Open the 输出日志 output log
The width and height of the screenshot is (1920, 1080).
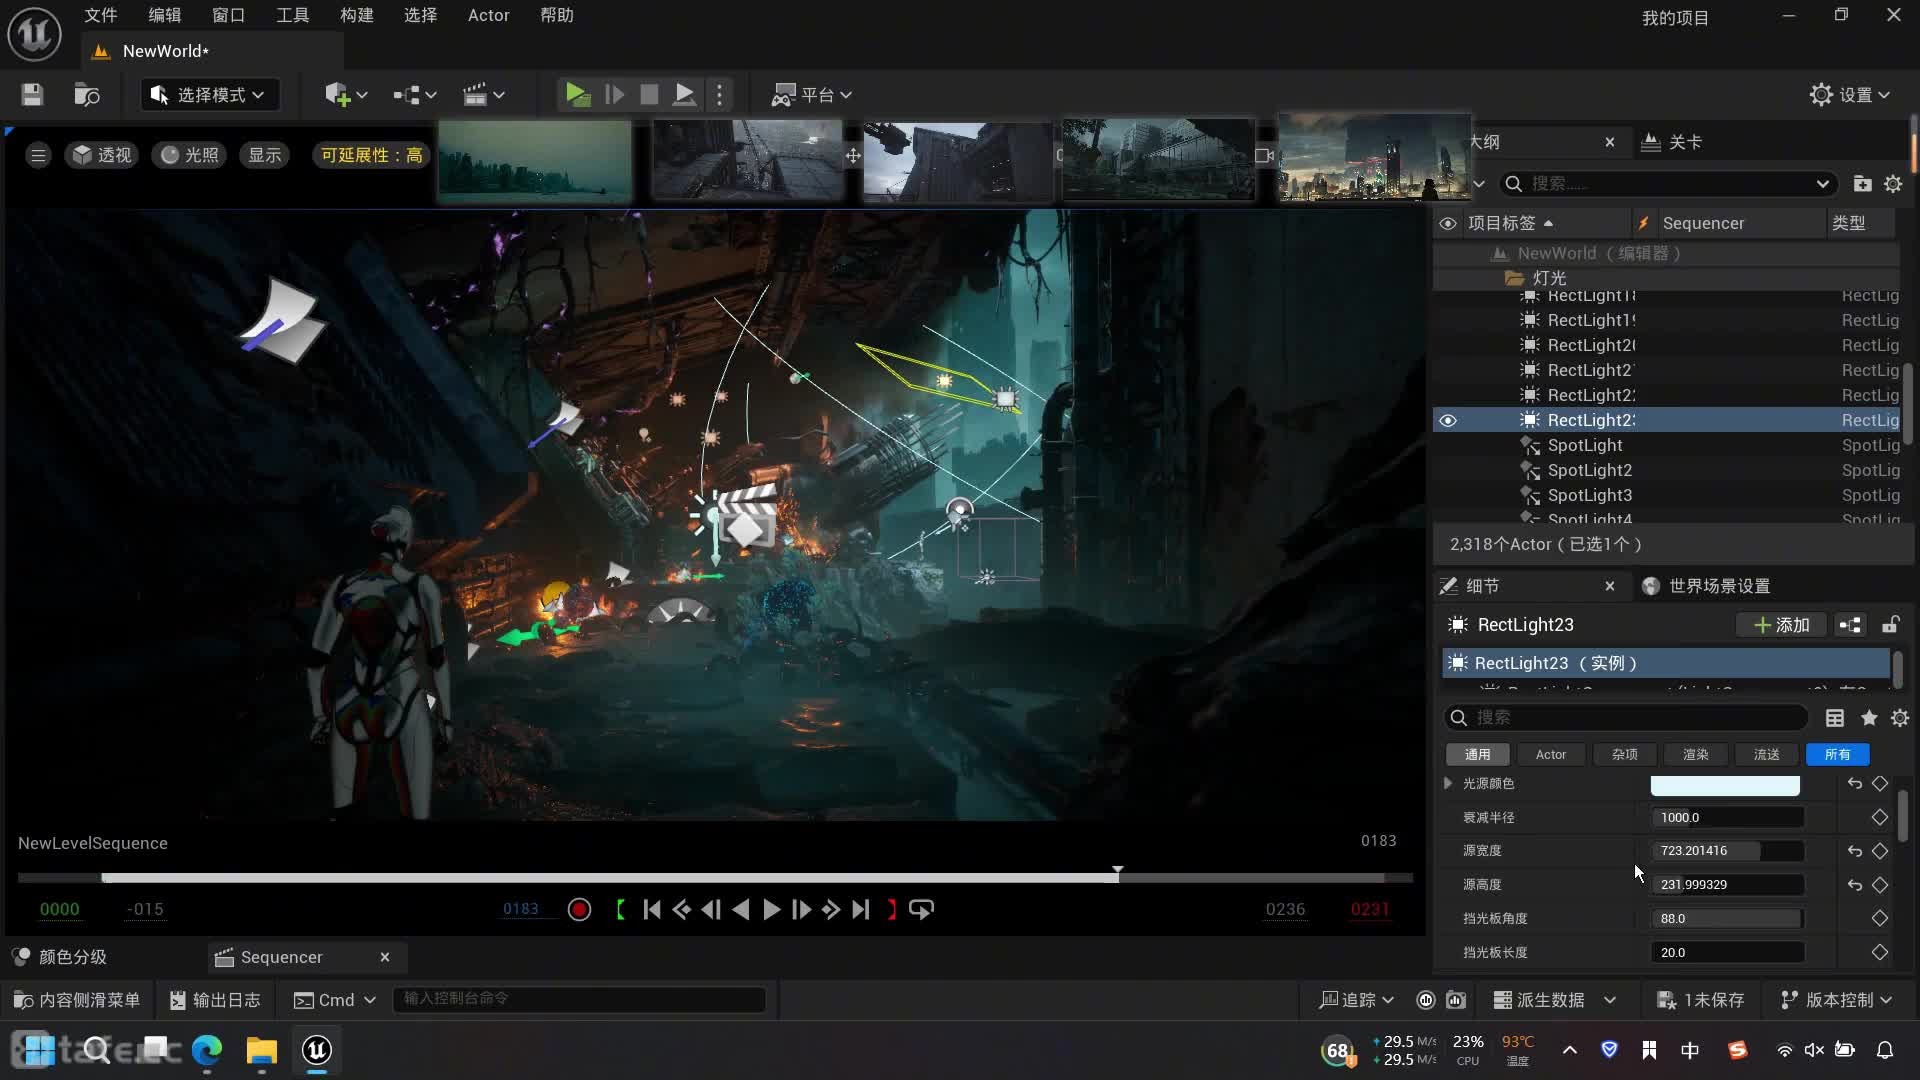point(215,1000)
